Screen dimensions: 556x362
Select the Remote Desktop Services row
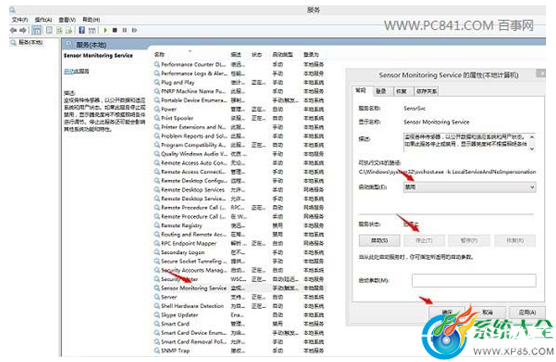coord(239,190)
